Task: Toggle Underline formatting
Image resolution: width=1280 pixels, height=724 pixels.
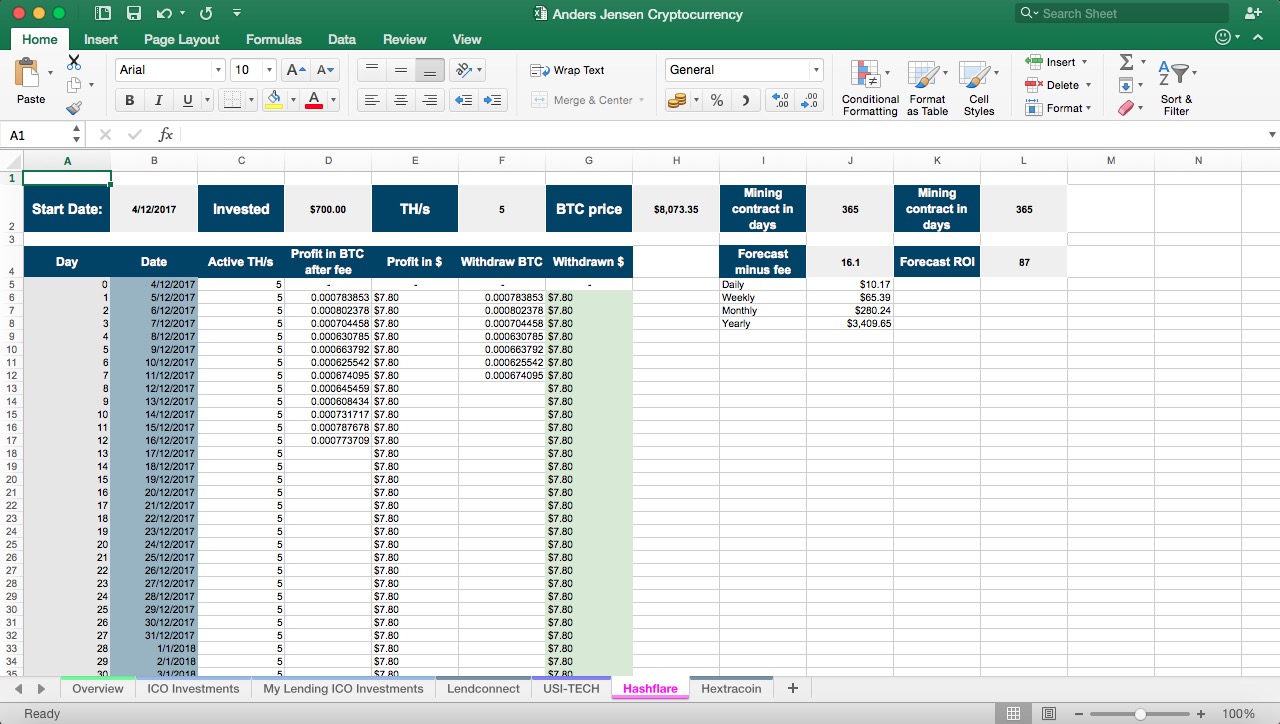Action: [187, 100]
